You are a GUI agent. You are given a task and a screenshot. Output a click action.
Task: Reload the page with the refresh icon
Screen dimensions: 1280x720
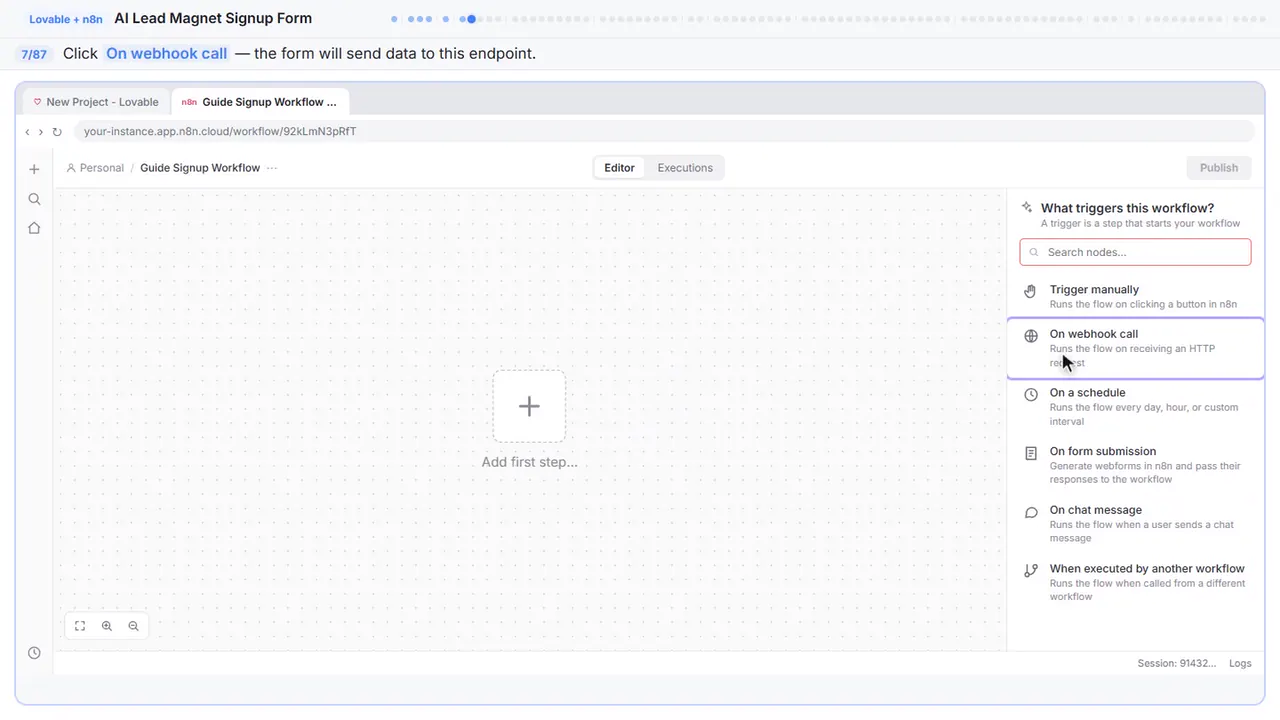(57, 132)
